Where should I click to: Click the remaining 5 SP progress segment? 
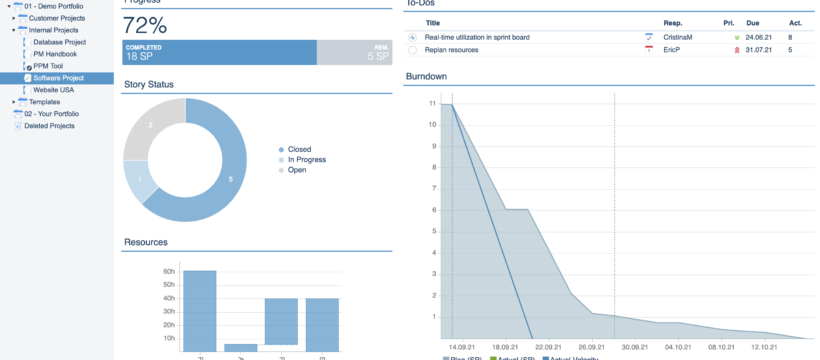(x=355, y=52)
